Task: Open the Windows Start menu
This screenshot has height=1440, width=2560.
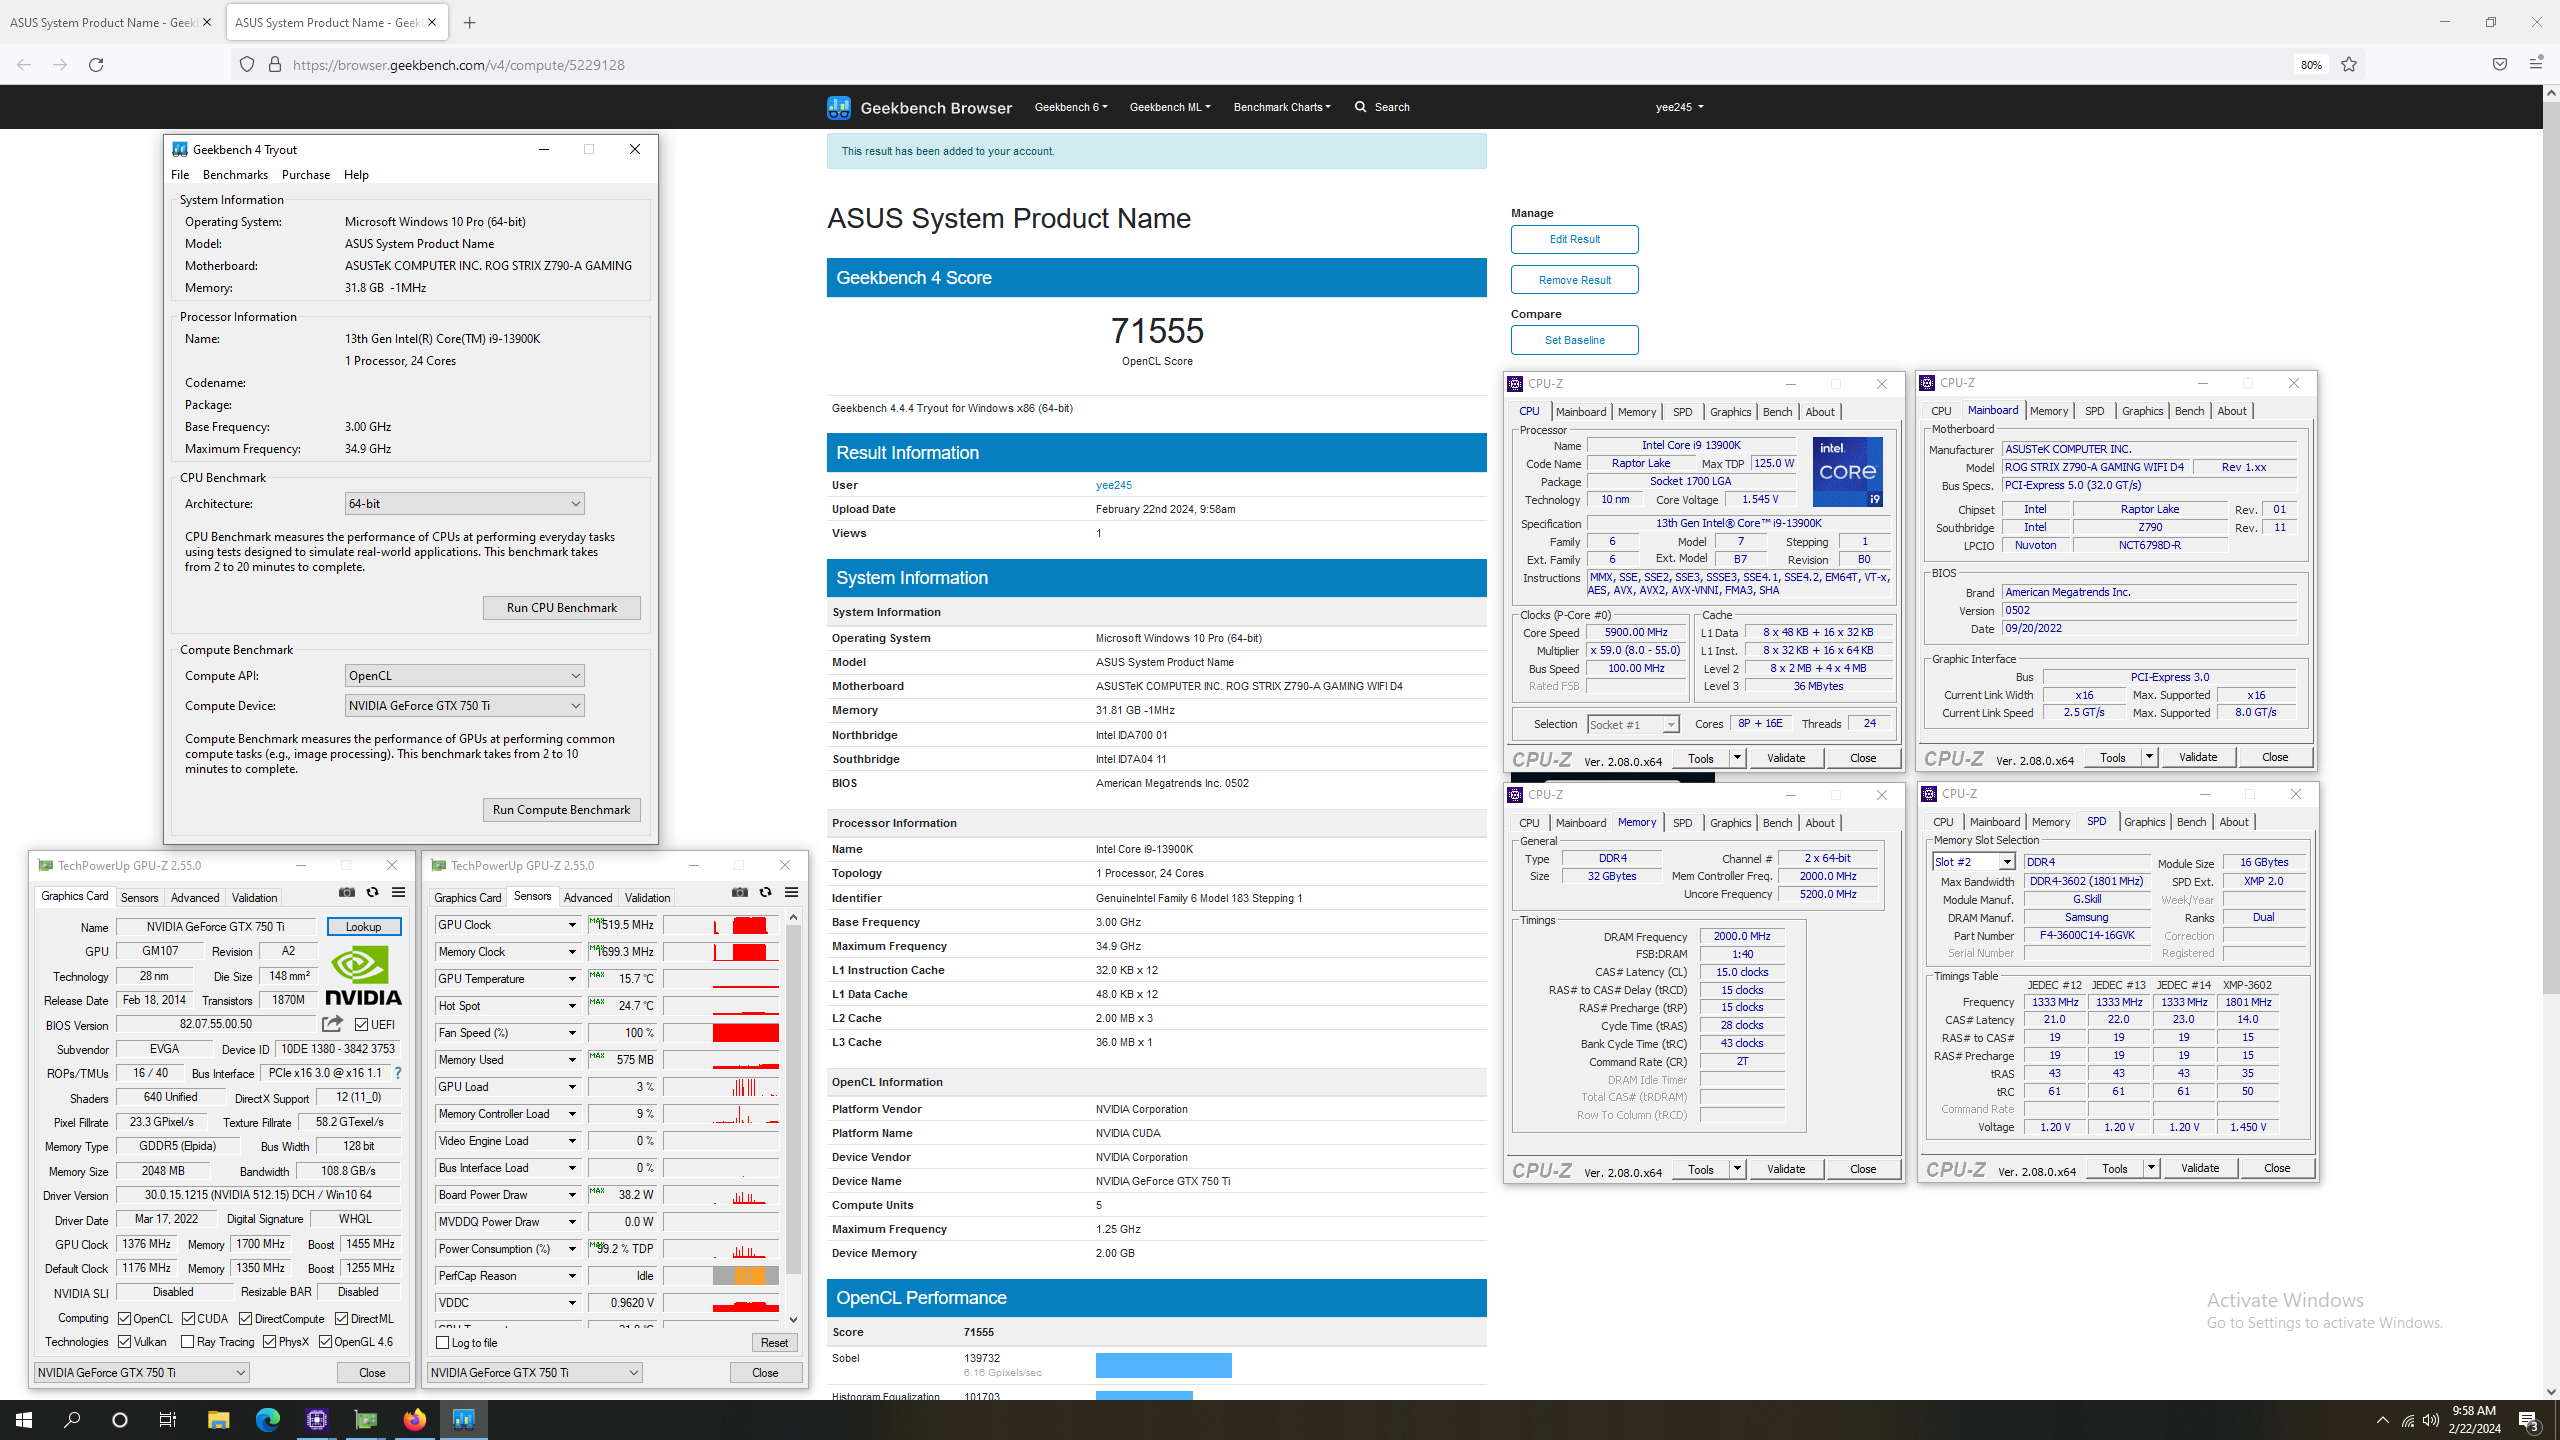Action: [x=24, y=1419]
